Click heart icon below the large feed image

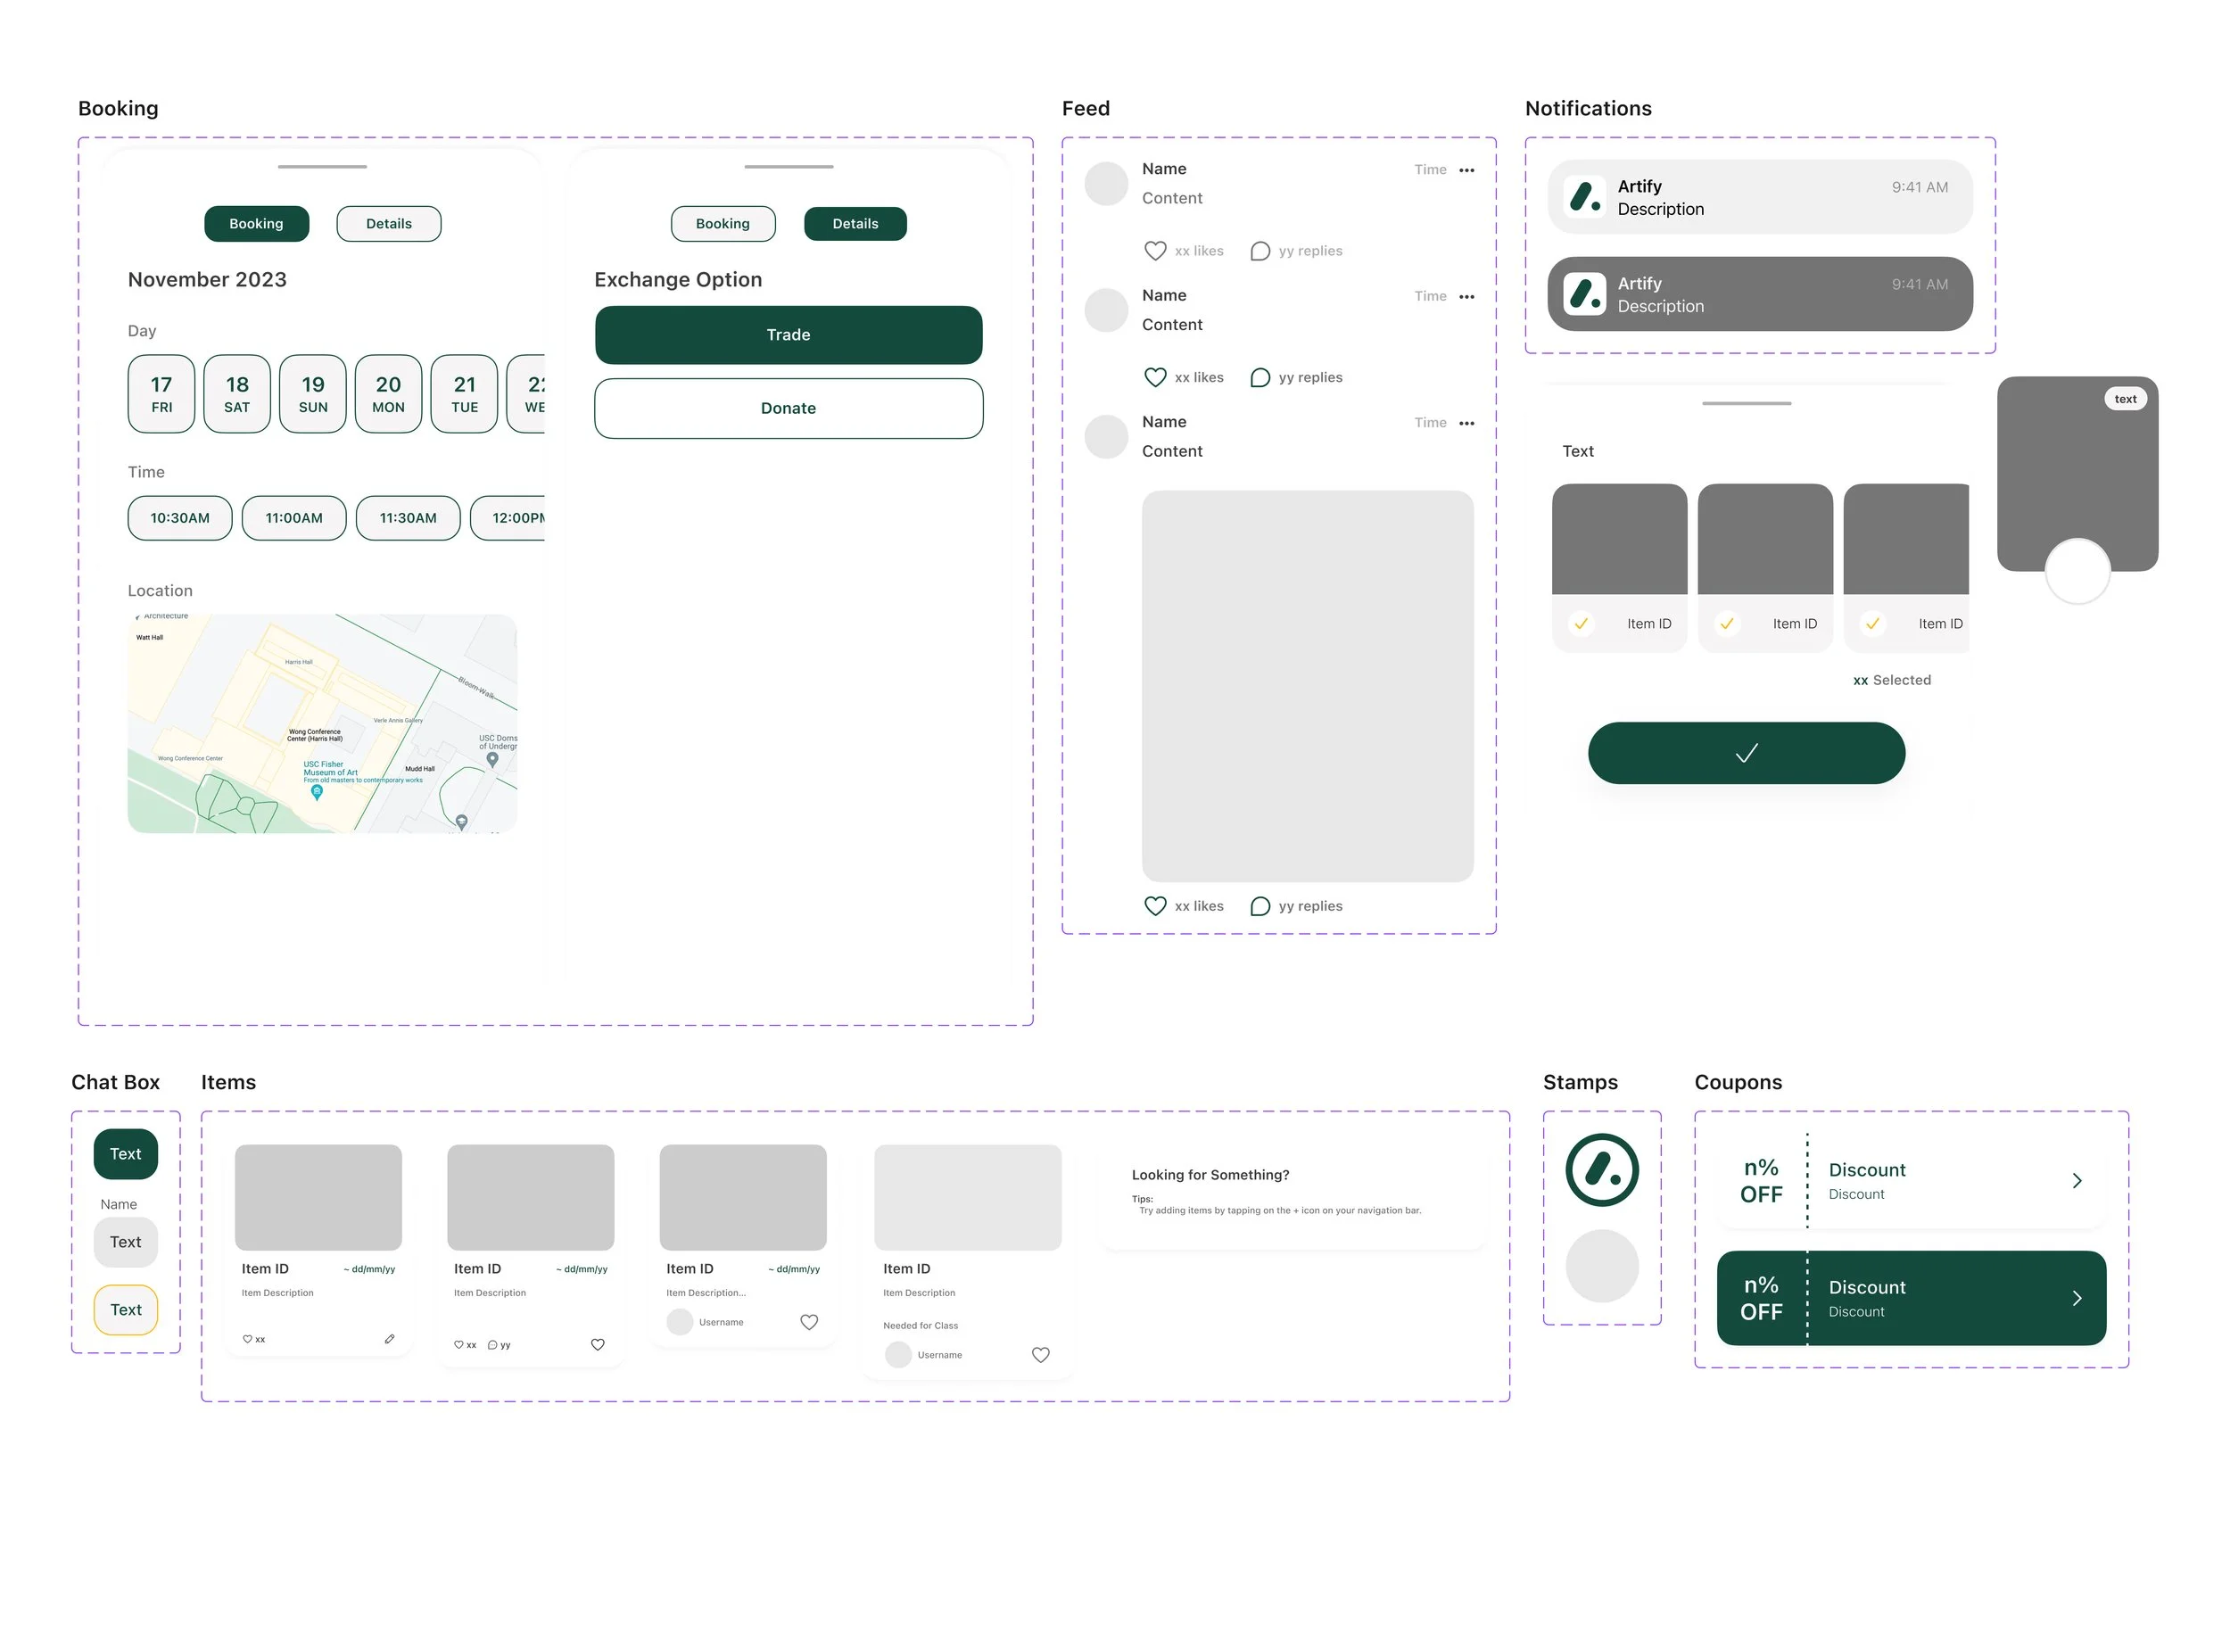[x=1154, y=907]
